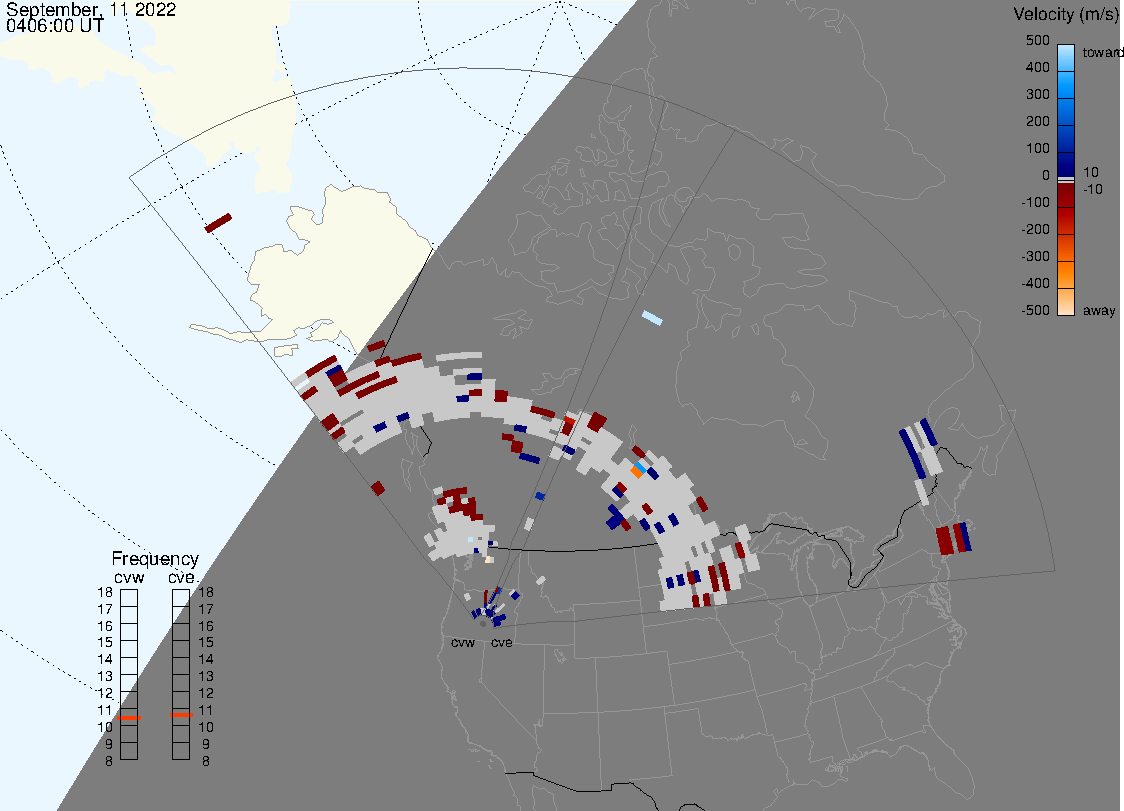The width and height of the screenshot is (1124, 811).
Task: Click the 18 label right of the cve frequency bar
Action: click(x=206, y=592)
